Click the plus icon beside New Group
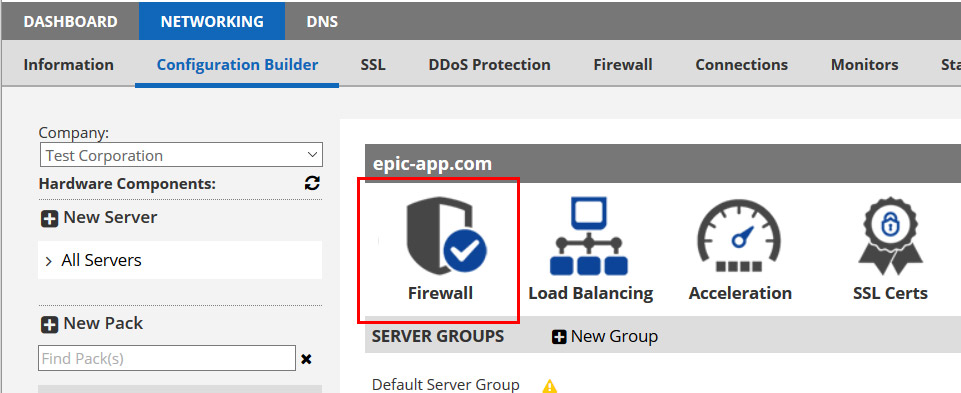Viewport: 961px width, 393px height. click(558, 337)
